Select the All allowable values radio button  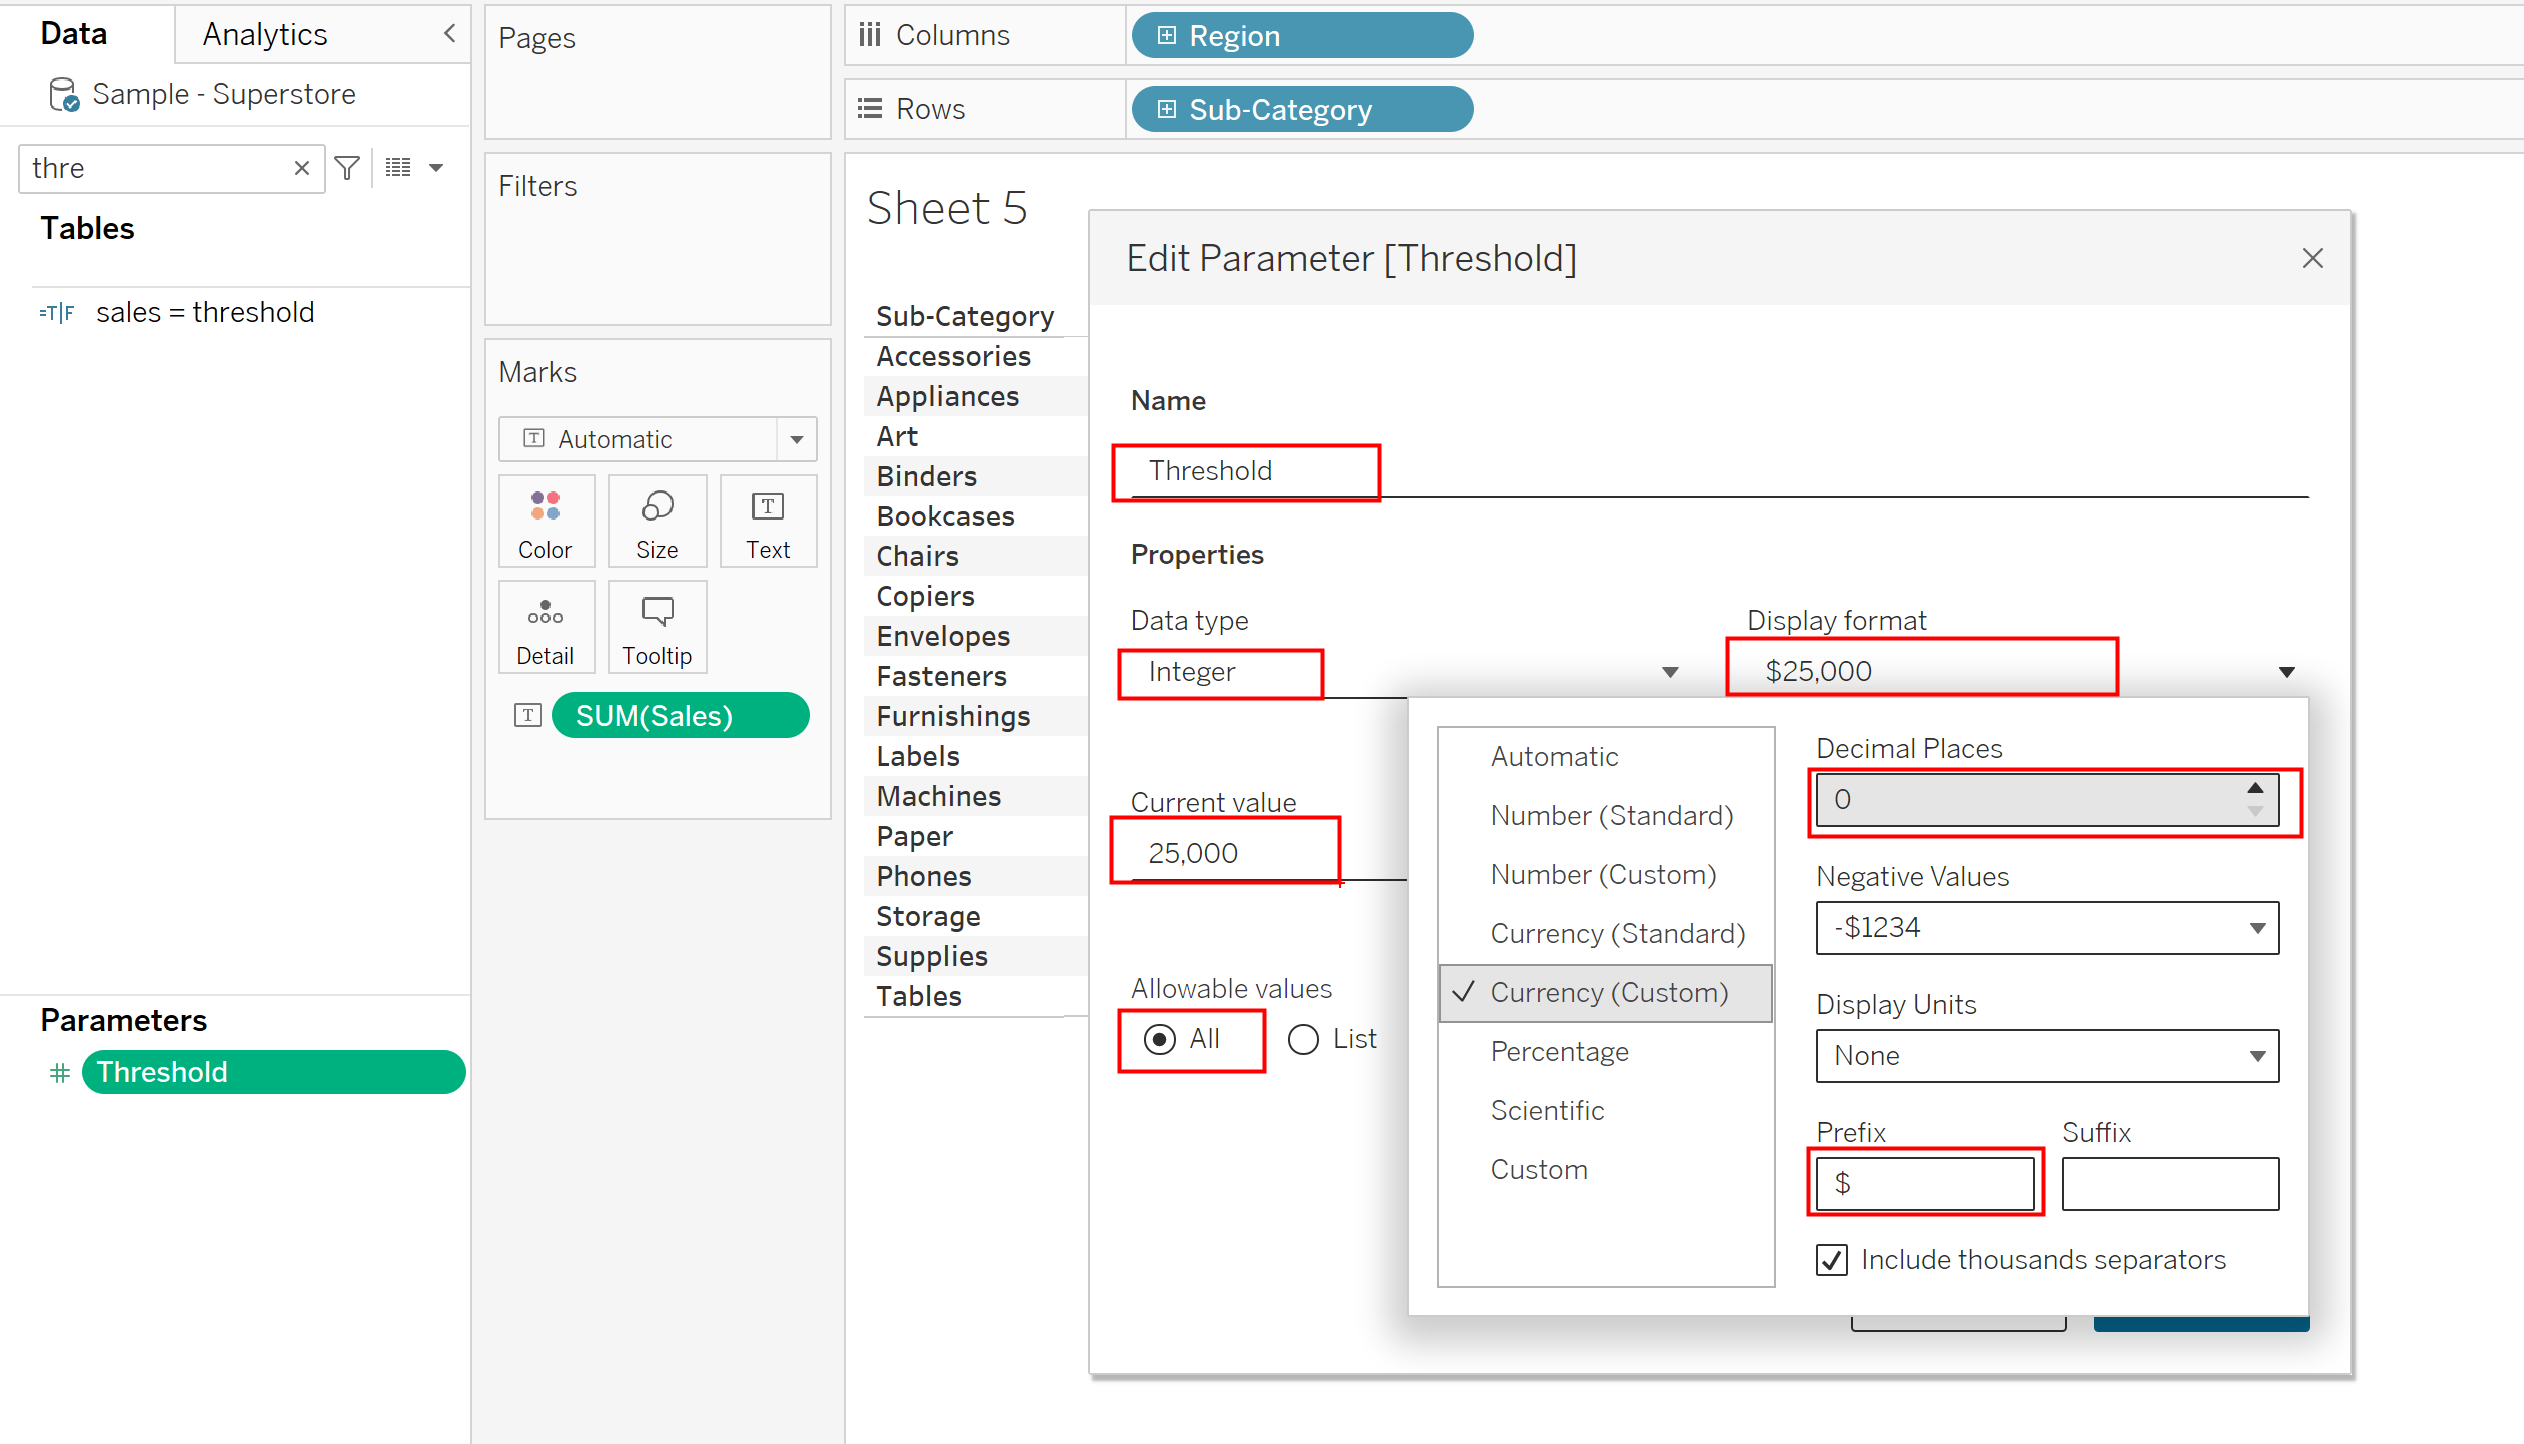pyautogui.click(x=1160, y=1040)
